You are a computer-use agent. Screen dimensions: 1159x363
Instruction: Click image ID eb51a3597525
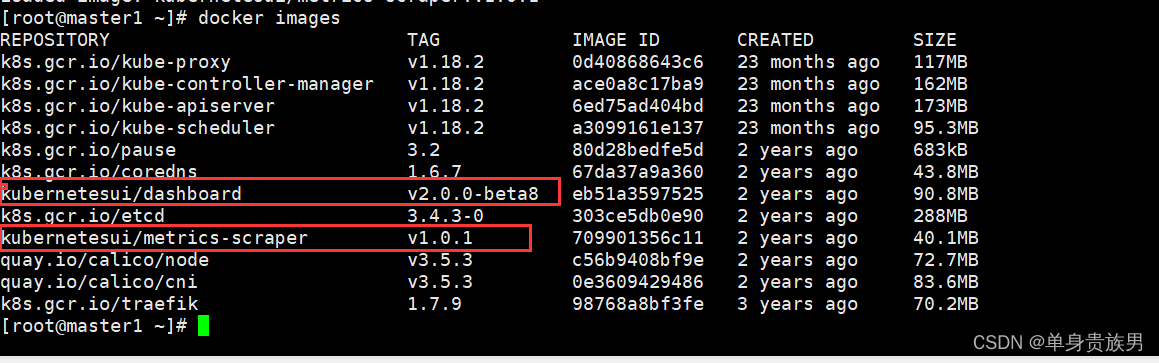coord(638,194)
